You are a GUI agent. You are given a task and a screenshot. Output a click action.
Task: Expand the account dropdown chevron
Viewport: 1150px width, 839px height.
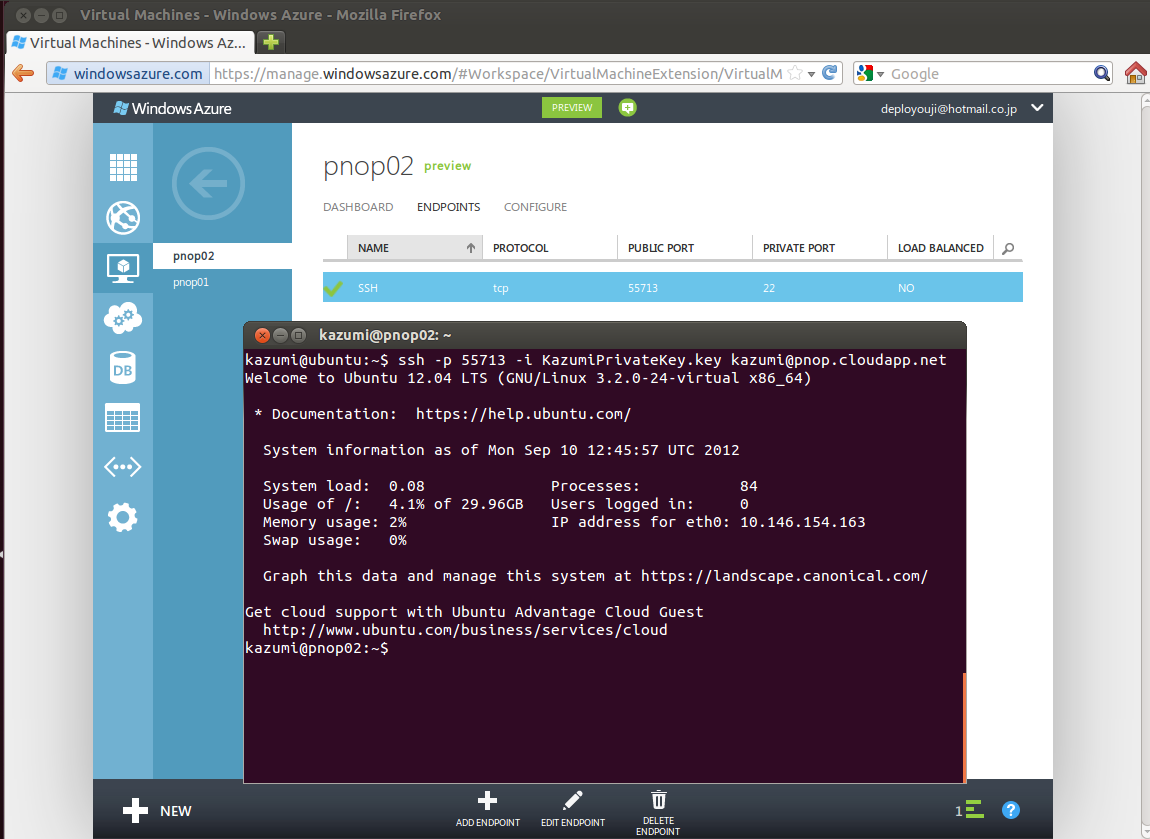[1037, 108]
